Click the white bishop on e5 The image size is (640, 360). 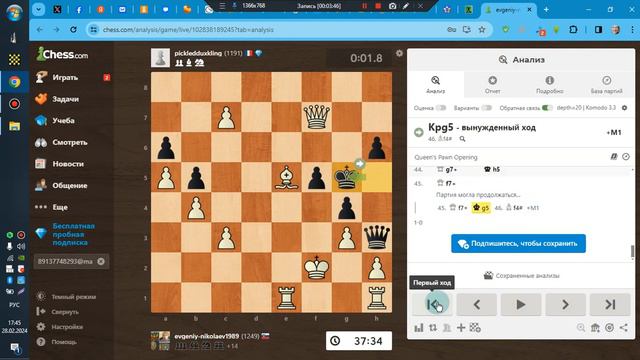[x=286, y=178]
